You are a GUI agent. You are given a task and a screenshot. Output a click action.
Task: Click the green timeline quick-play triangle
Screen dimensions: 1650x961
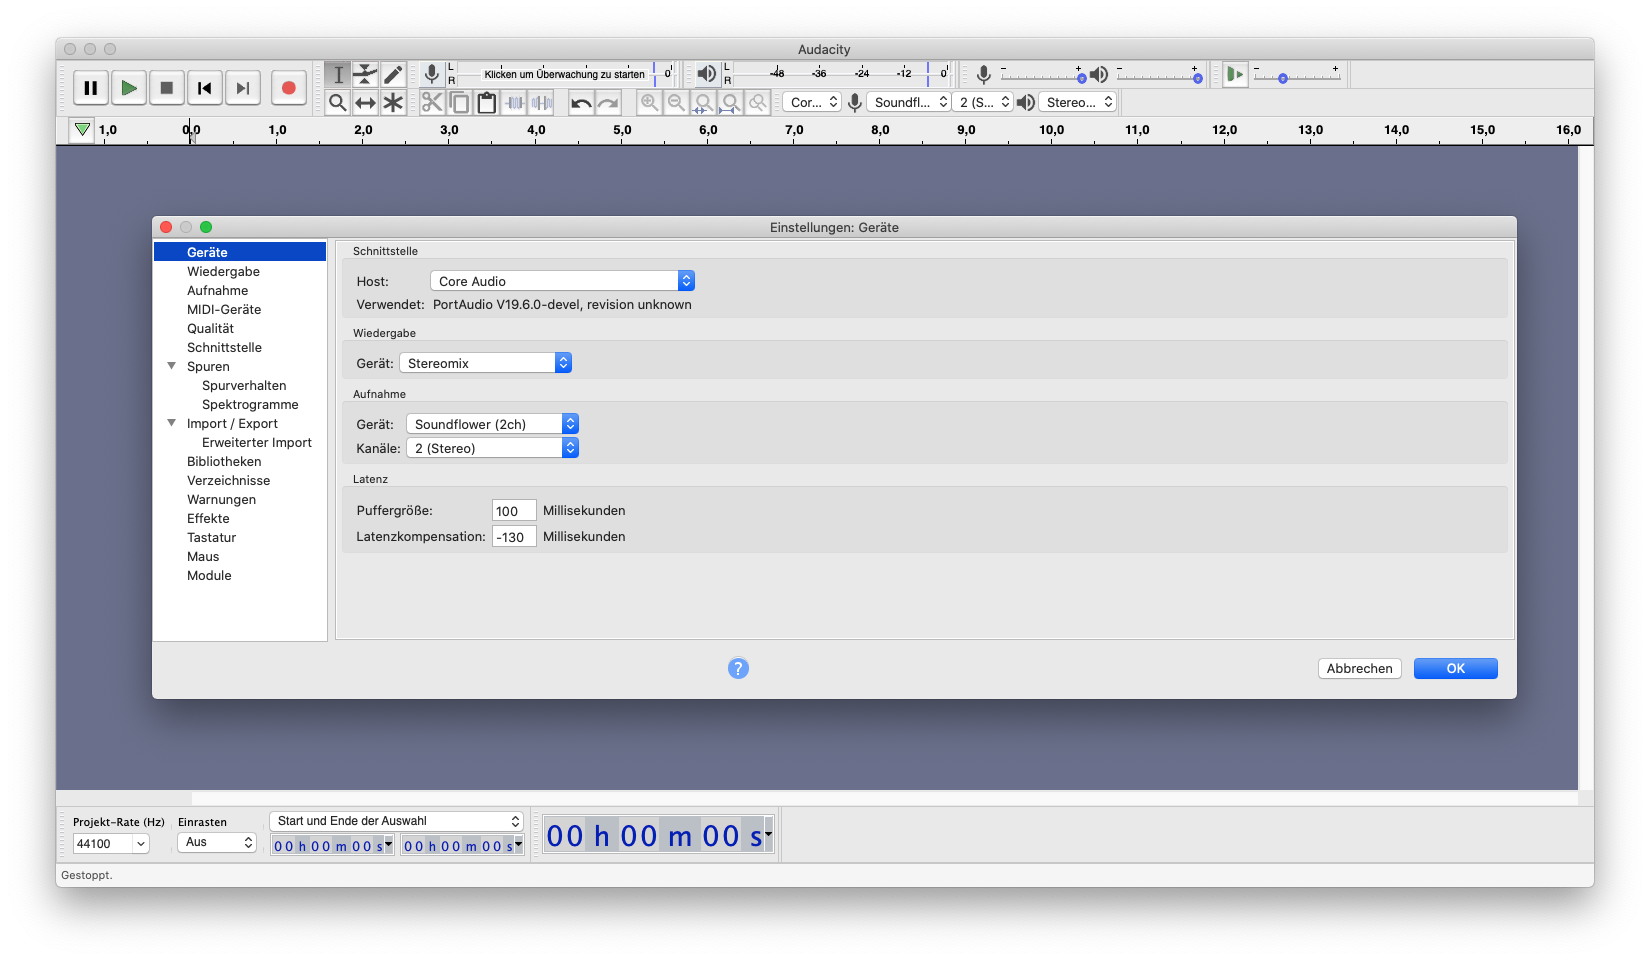pos(82,130)
